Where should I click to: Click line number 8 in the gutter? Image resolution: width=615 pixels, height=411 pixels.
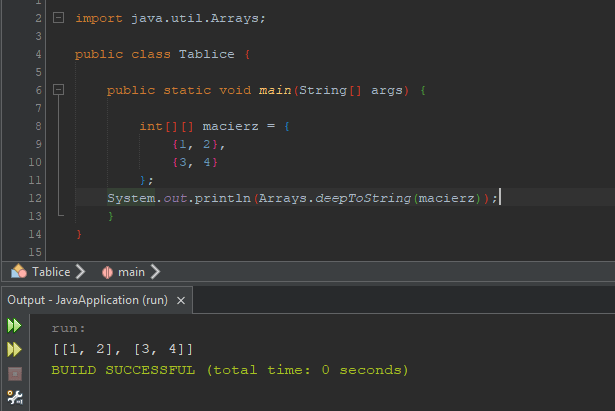[x=37, y=126]
